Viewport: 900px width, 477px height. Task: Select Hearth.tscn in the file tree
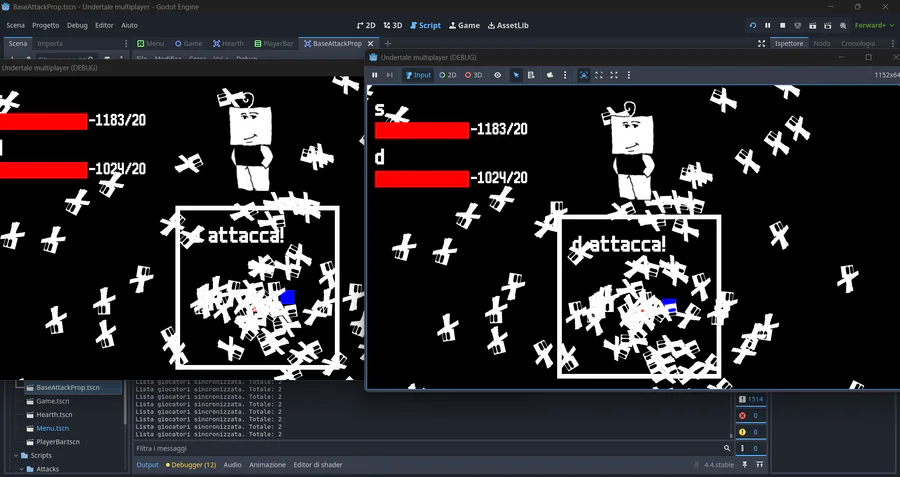[54, 414]
